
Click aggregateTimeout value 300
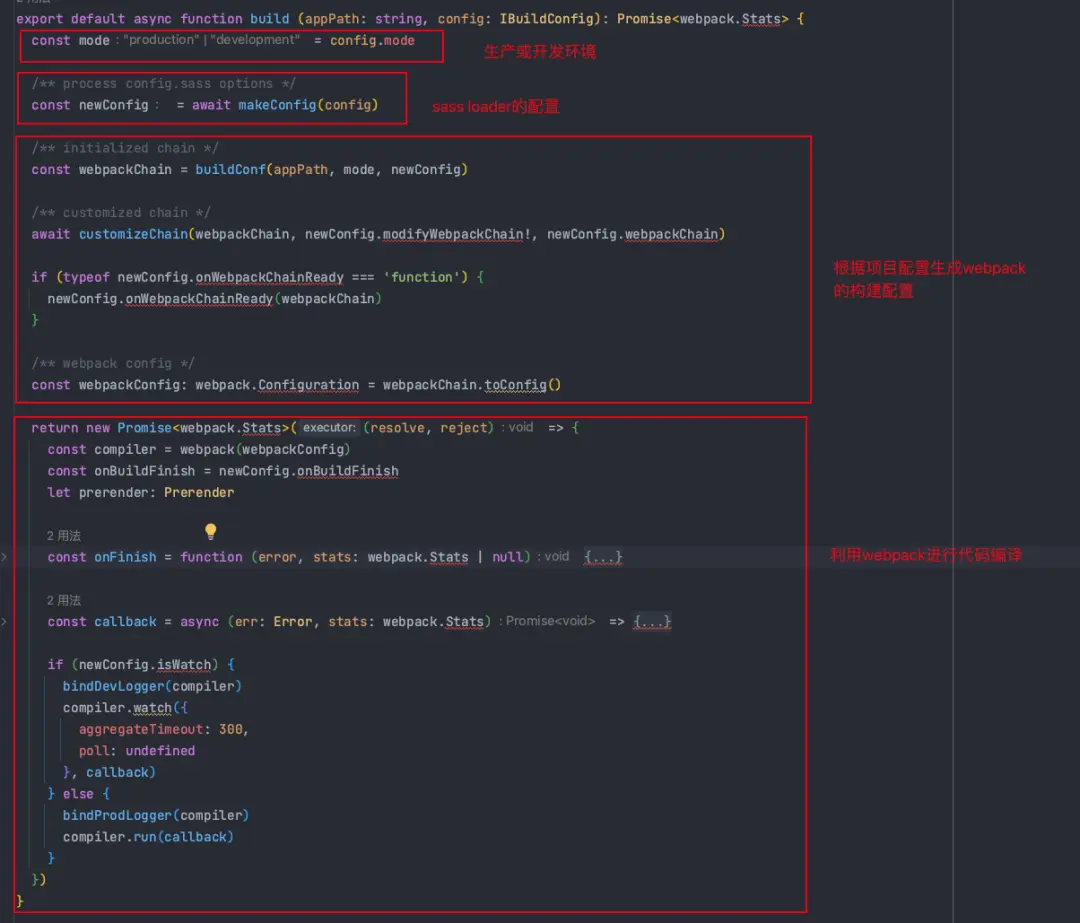[231, 729]
